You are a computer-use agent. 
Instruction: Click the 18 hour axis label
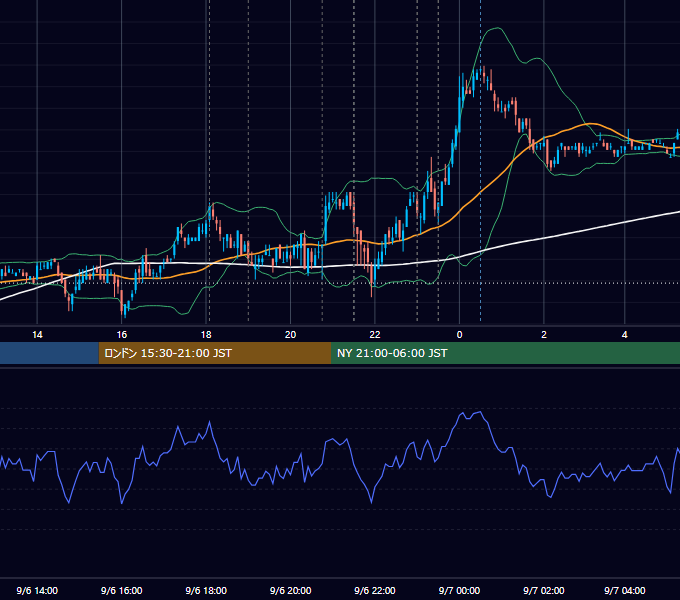[x=206, y=335]
